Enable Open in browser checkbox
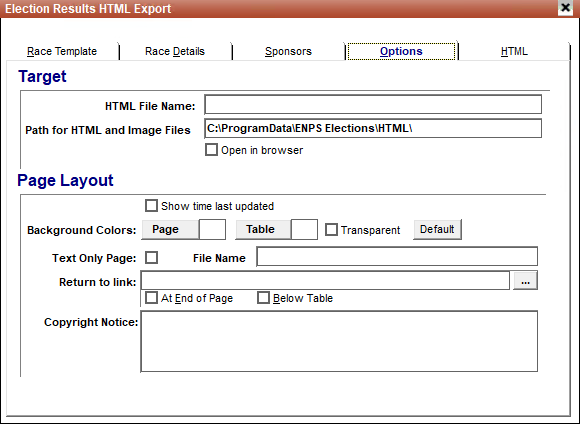This screenshot has height=424, width=580. (x=211, y=150)
